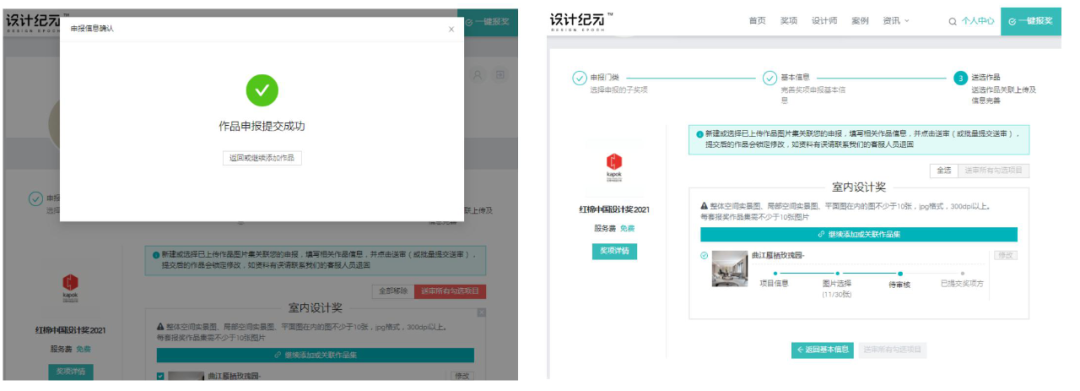Click the 一键报奖 button behind the dialog
Viewport: 1080px width, 391px height.
[x=488, y=22]
